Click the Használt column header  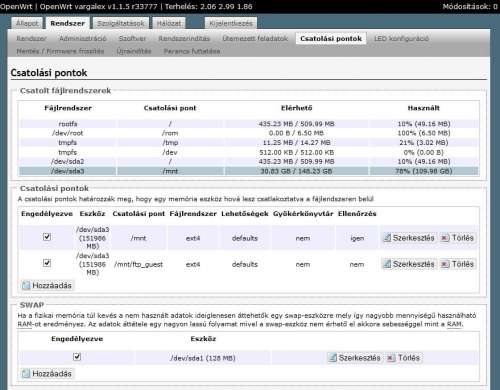coord(424,108)
